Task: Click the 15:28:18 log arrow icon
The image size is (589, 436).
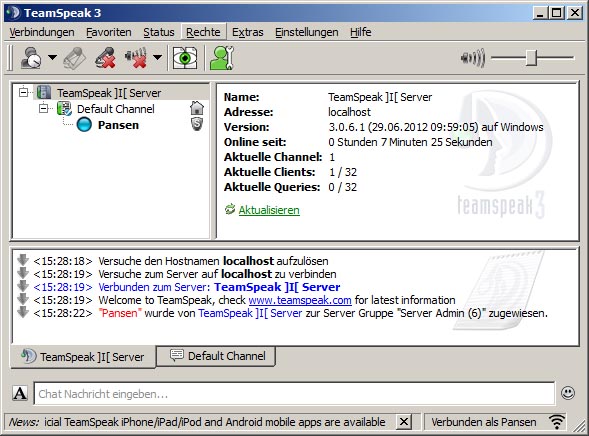Action: pyautogui.click(x=23, y=260)
